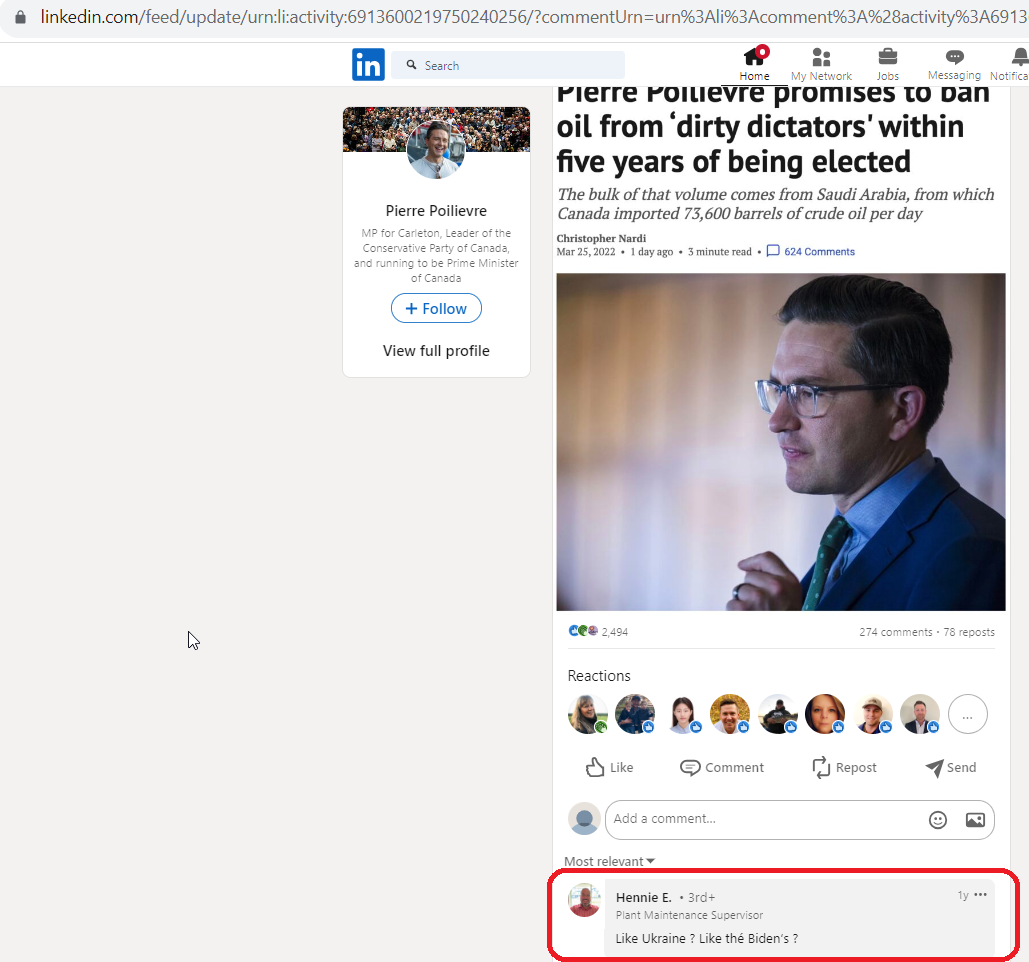Viewport: 1029px width, 962px height.
Task: Like the post
Action: coord(610,767)
